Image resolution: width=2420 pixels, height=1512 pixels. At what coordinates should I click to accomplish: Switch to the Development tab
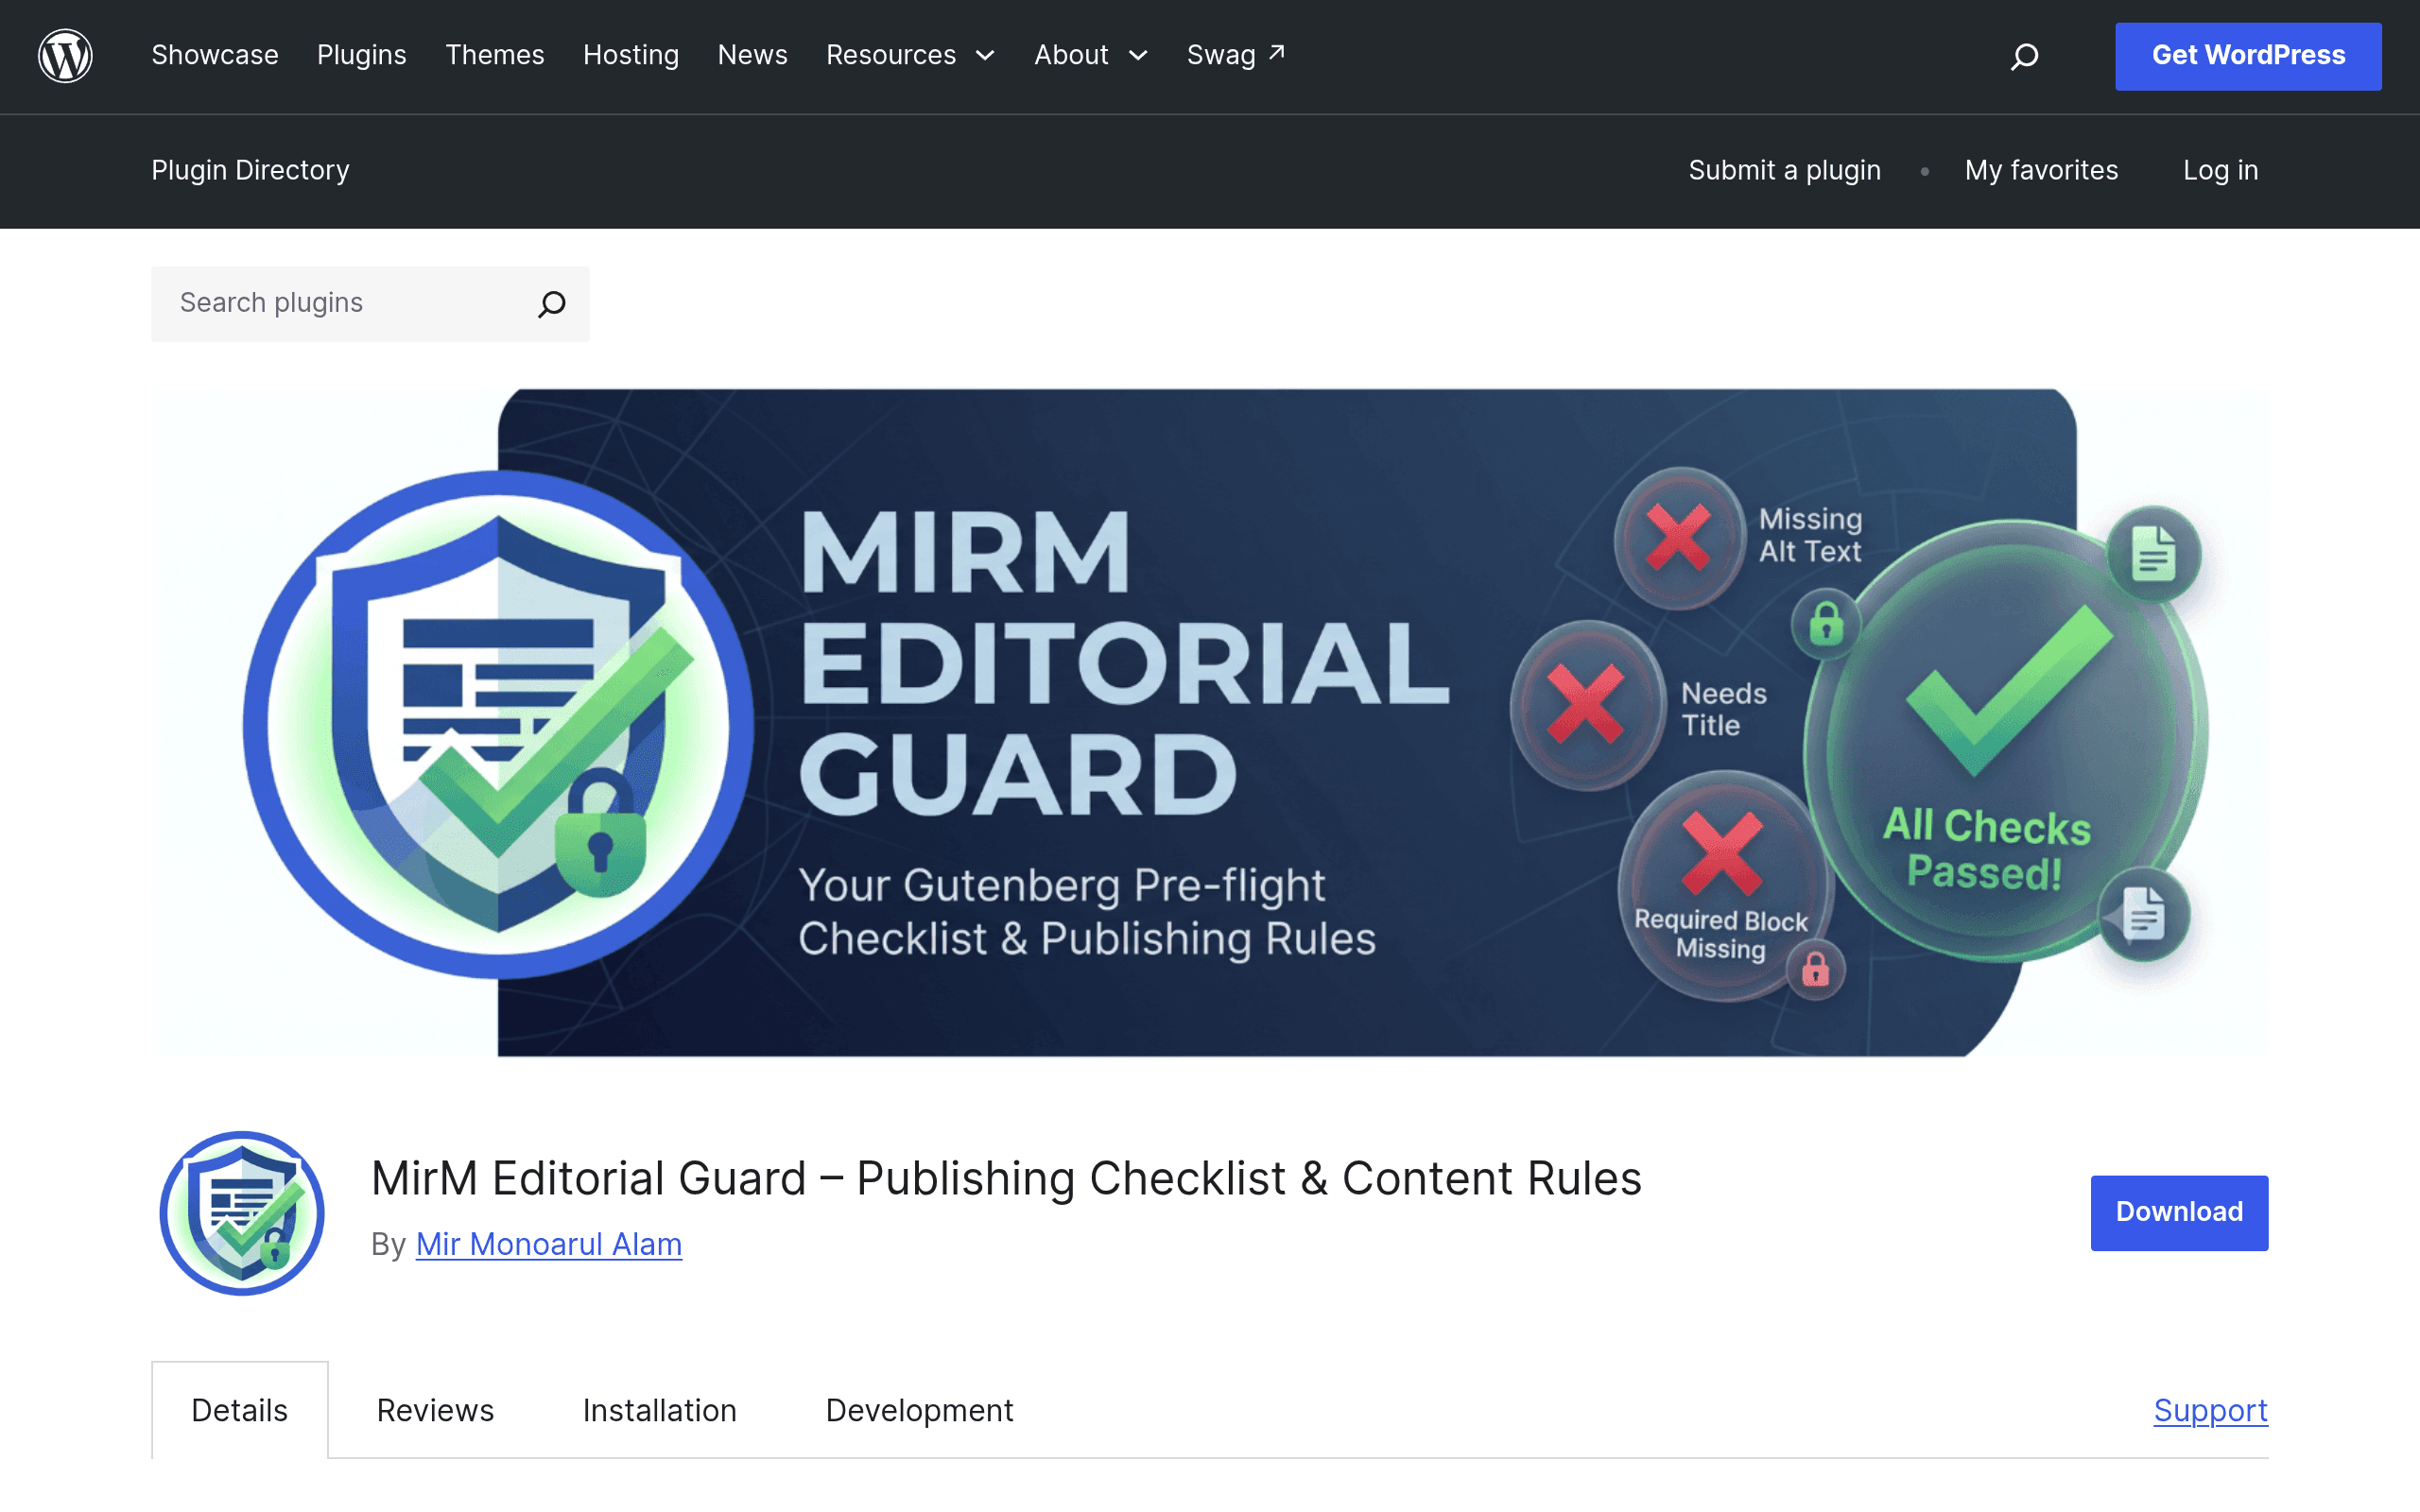(920, 1410)
